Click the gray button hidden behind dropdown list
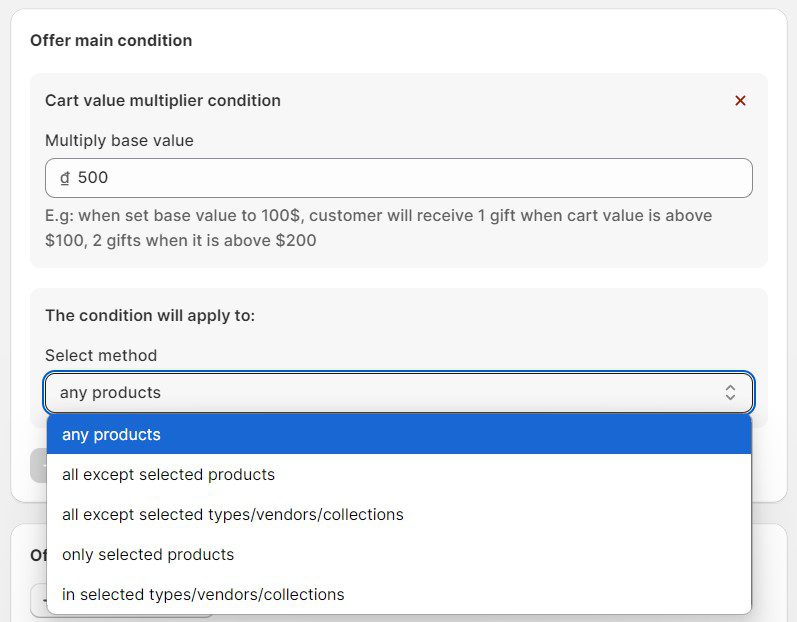 (37, 465)
